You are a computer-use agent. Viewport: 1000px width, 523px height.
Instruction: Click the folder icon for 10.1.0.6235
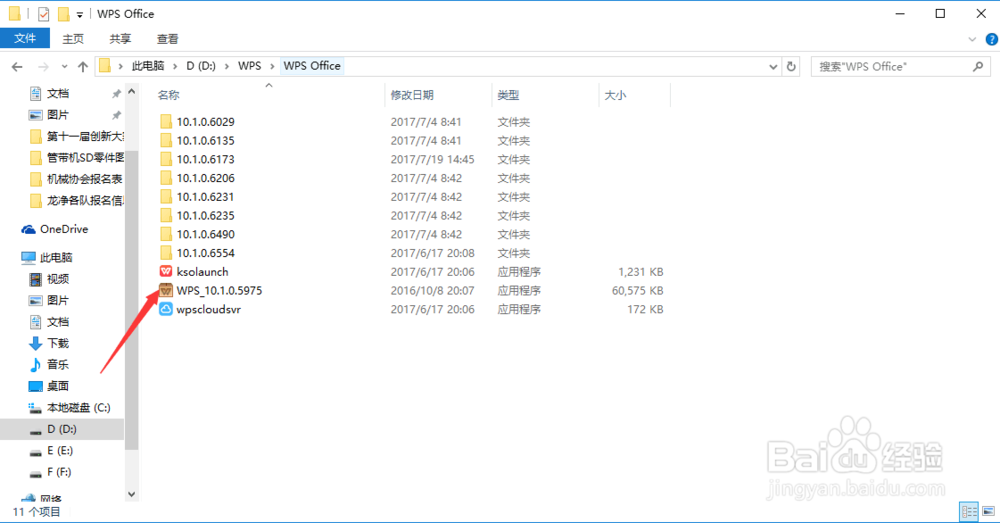[x=166, y=216]
